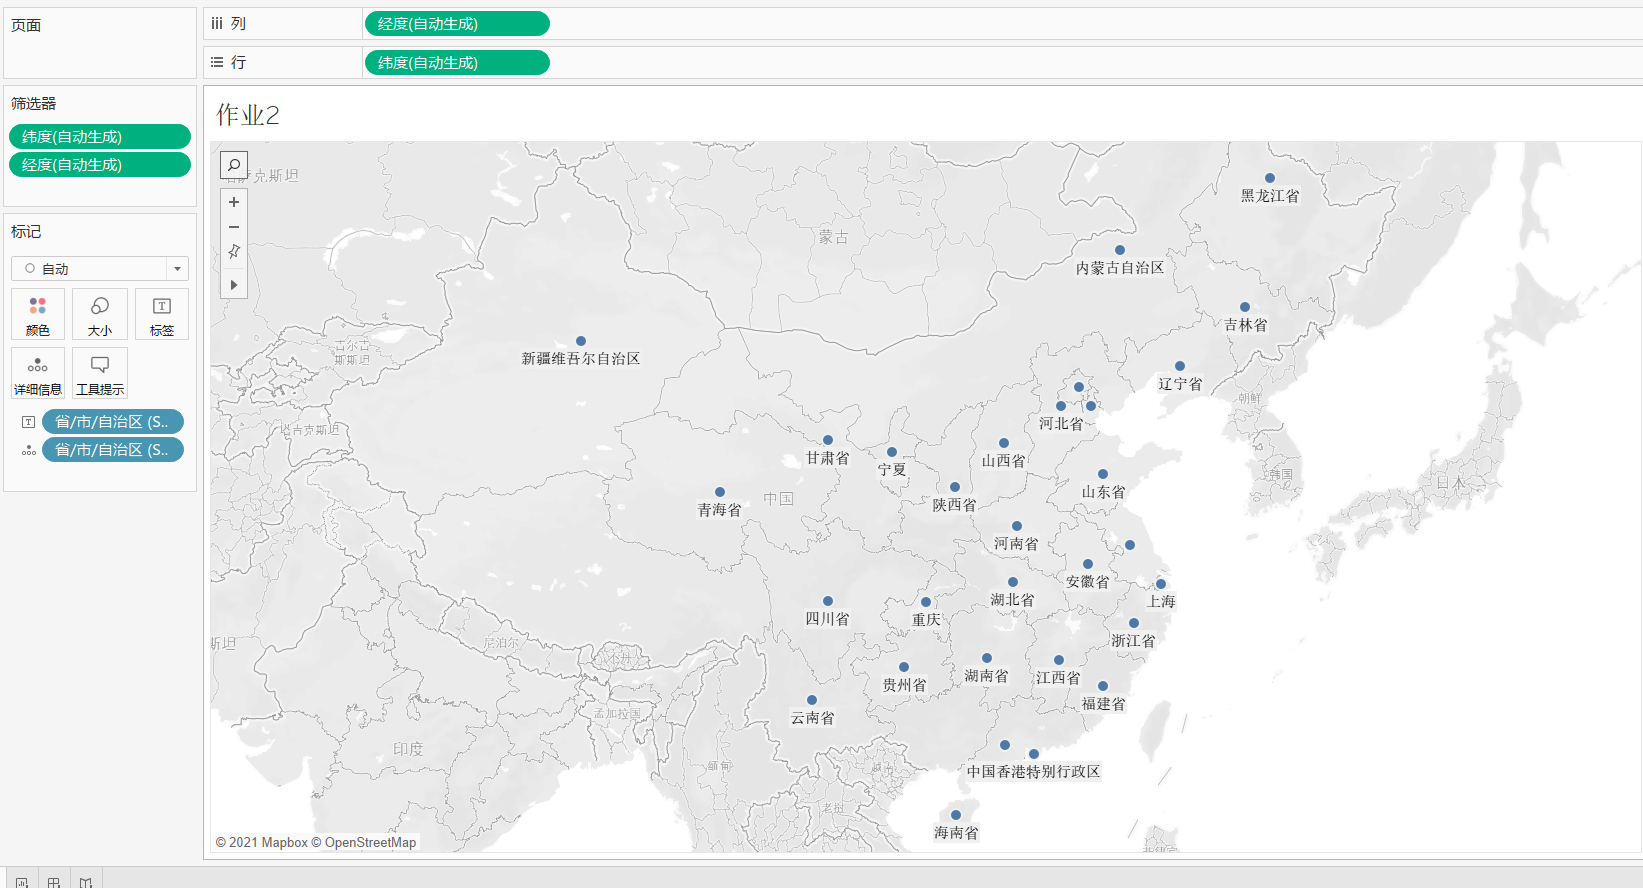Image resolution: width=1643 pixels, height=888 pixels.
Task: Click the label type icon beside first 省/市/自治区 pill
Action: (29, 422)
